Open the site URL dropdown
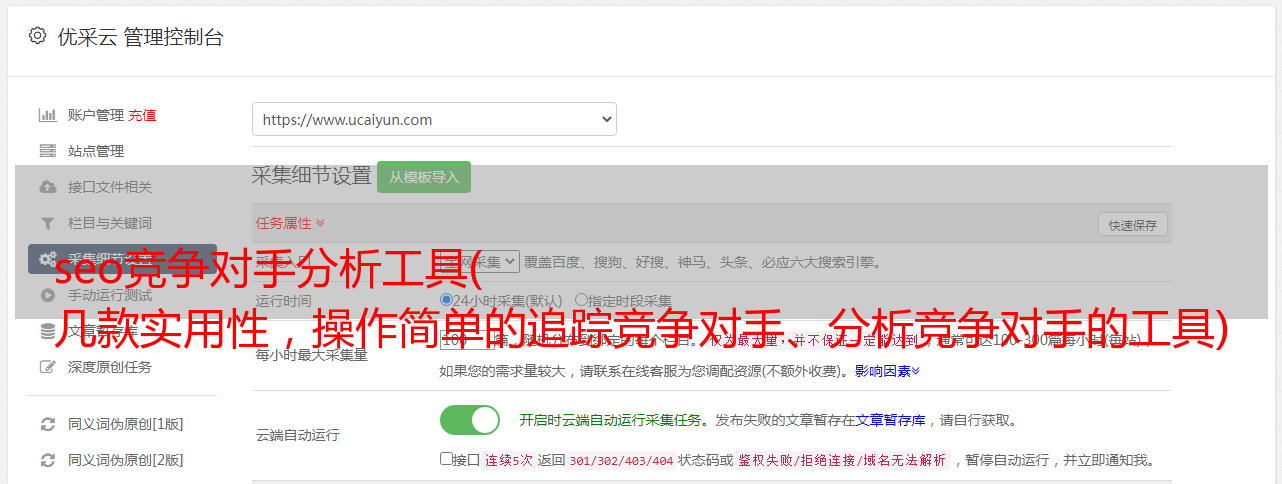Image resolution: width=1282 pixels, height=484 pixels. 434,119
